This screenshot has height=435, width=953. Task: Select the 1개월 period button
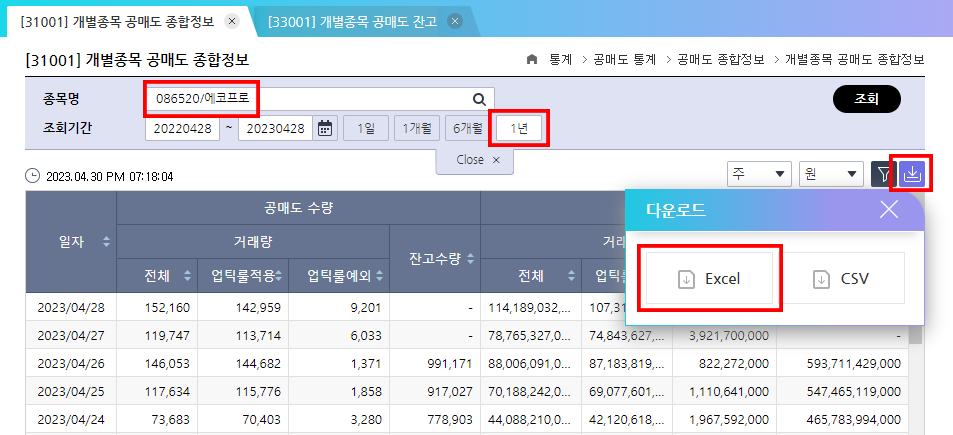tap(417, 128)
